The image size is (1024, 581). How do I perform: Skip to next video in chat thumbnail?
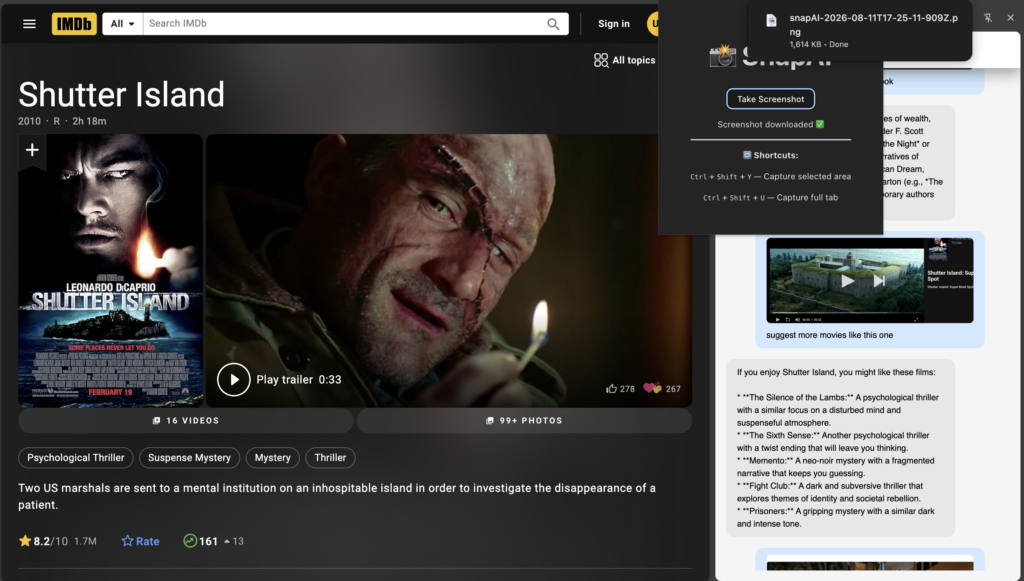point(879,281)
